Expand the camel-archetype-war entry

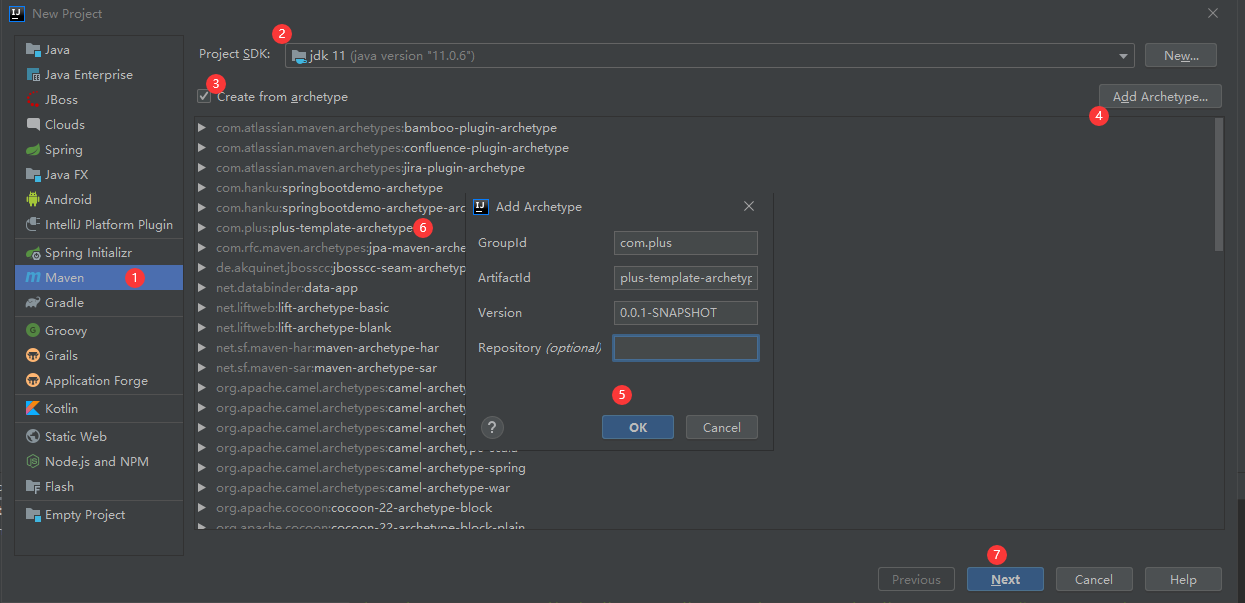coord(202,488)
